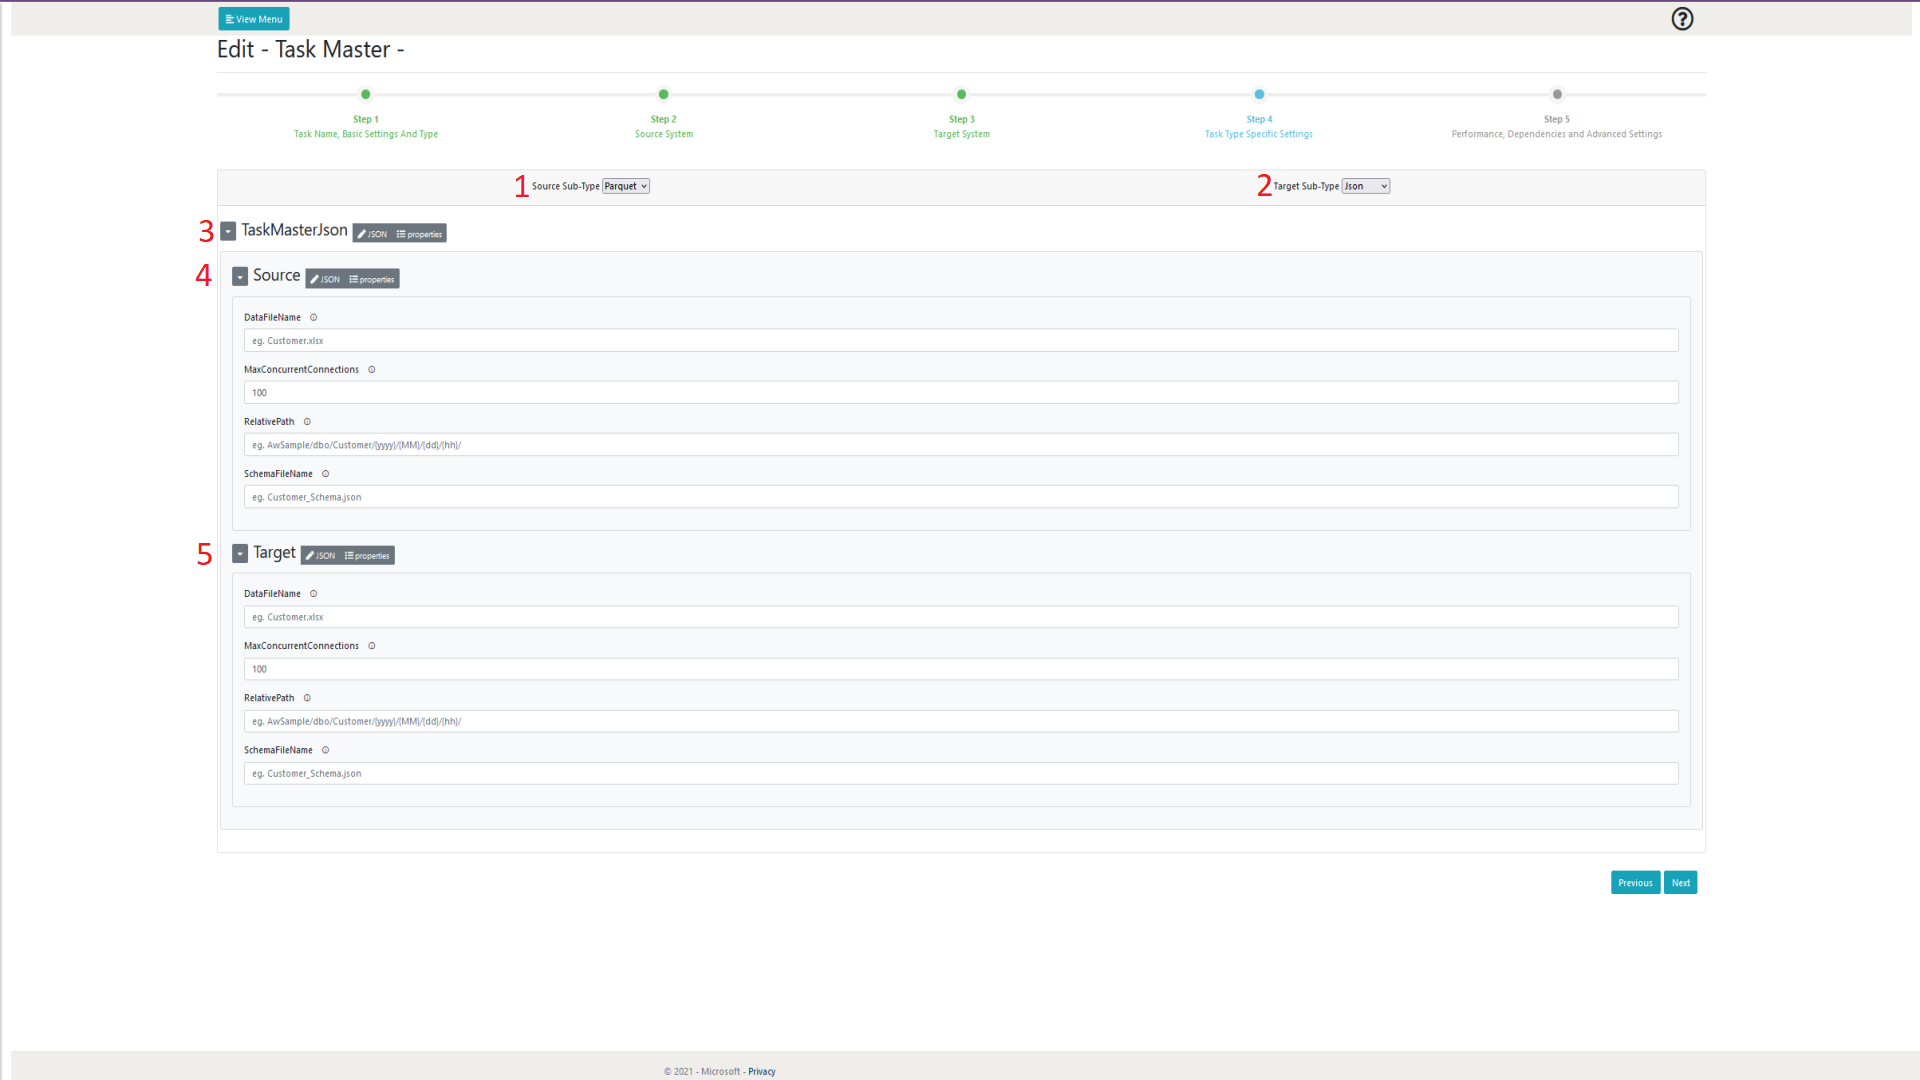Collapse the TaskMasterJson section
The image size is (1920, 1080).
click(x=228, y=232)
